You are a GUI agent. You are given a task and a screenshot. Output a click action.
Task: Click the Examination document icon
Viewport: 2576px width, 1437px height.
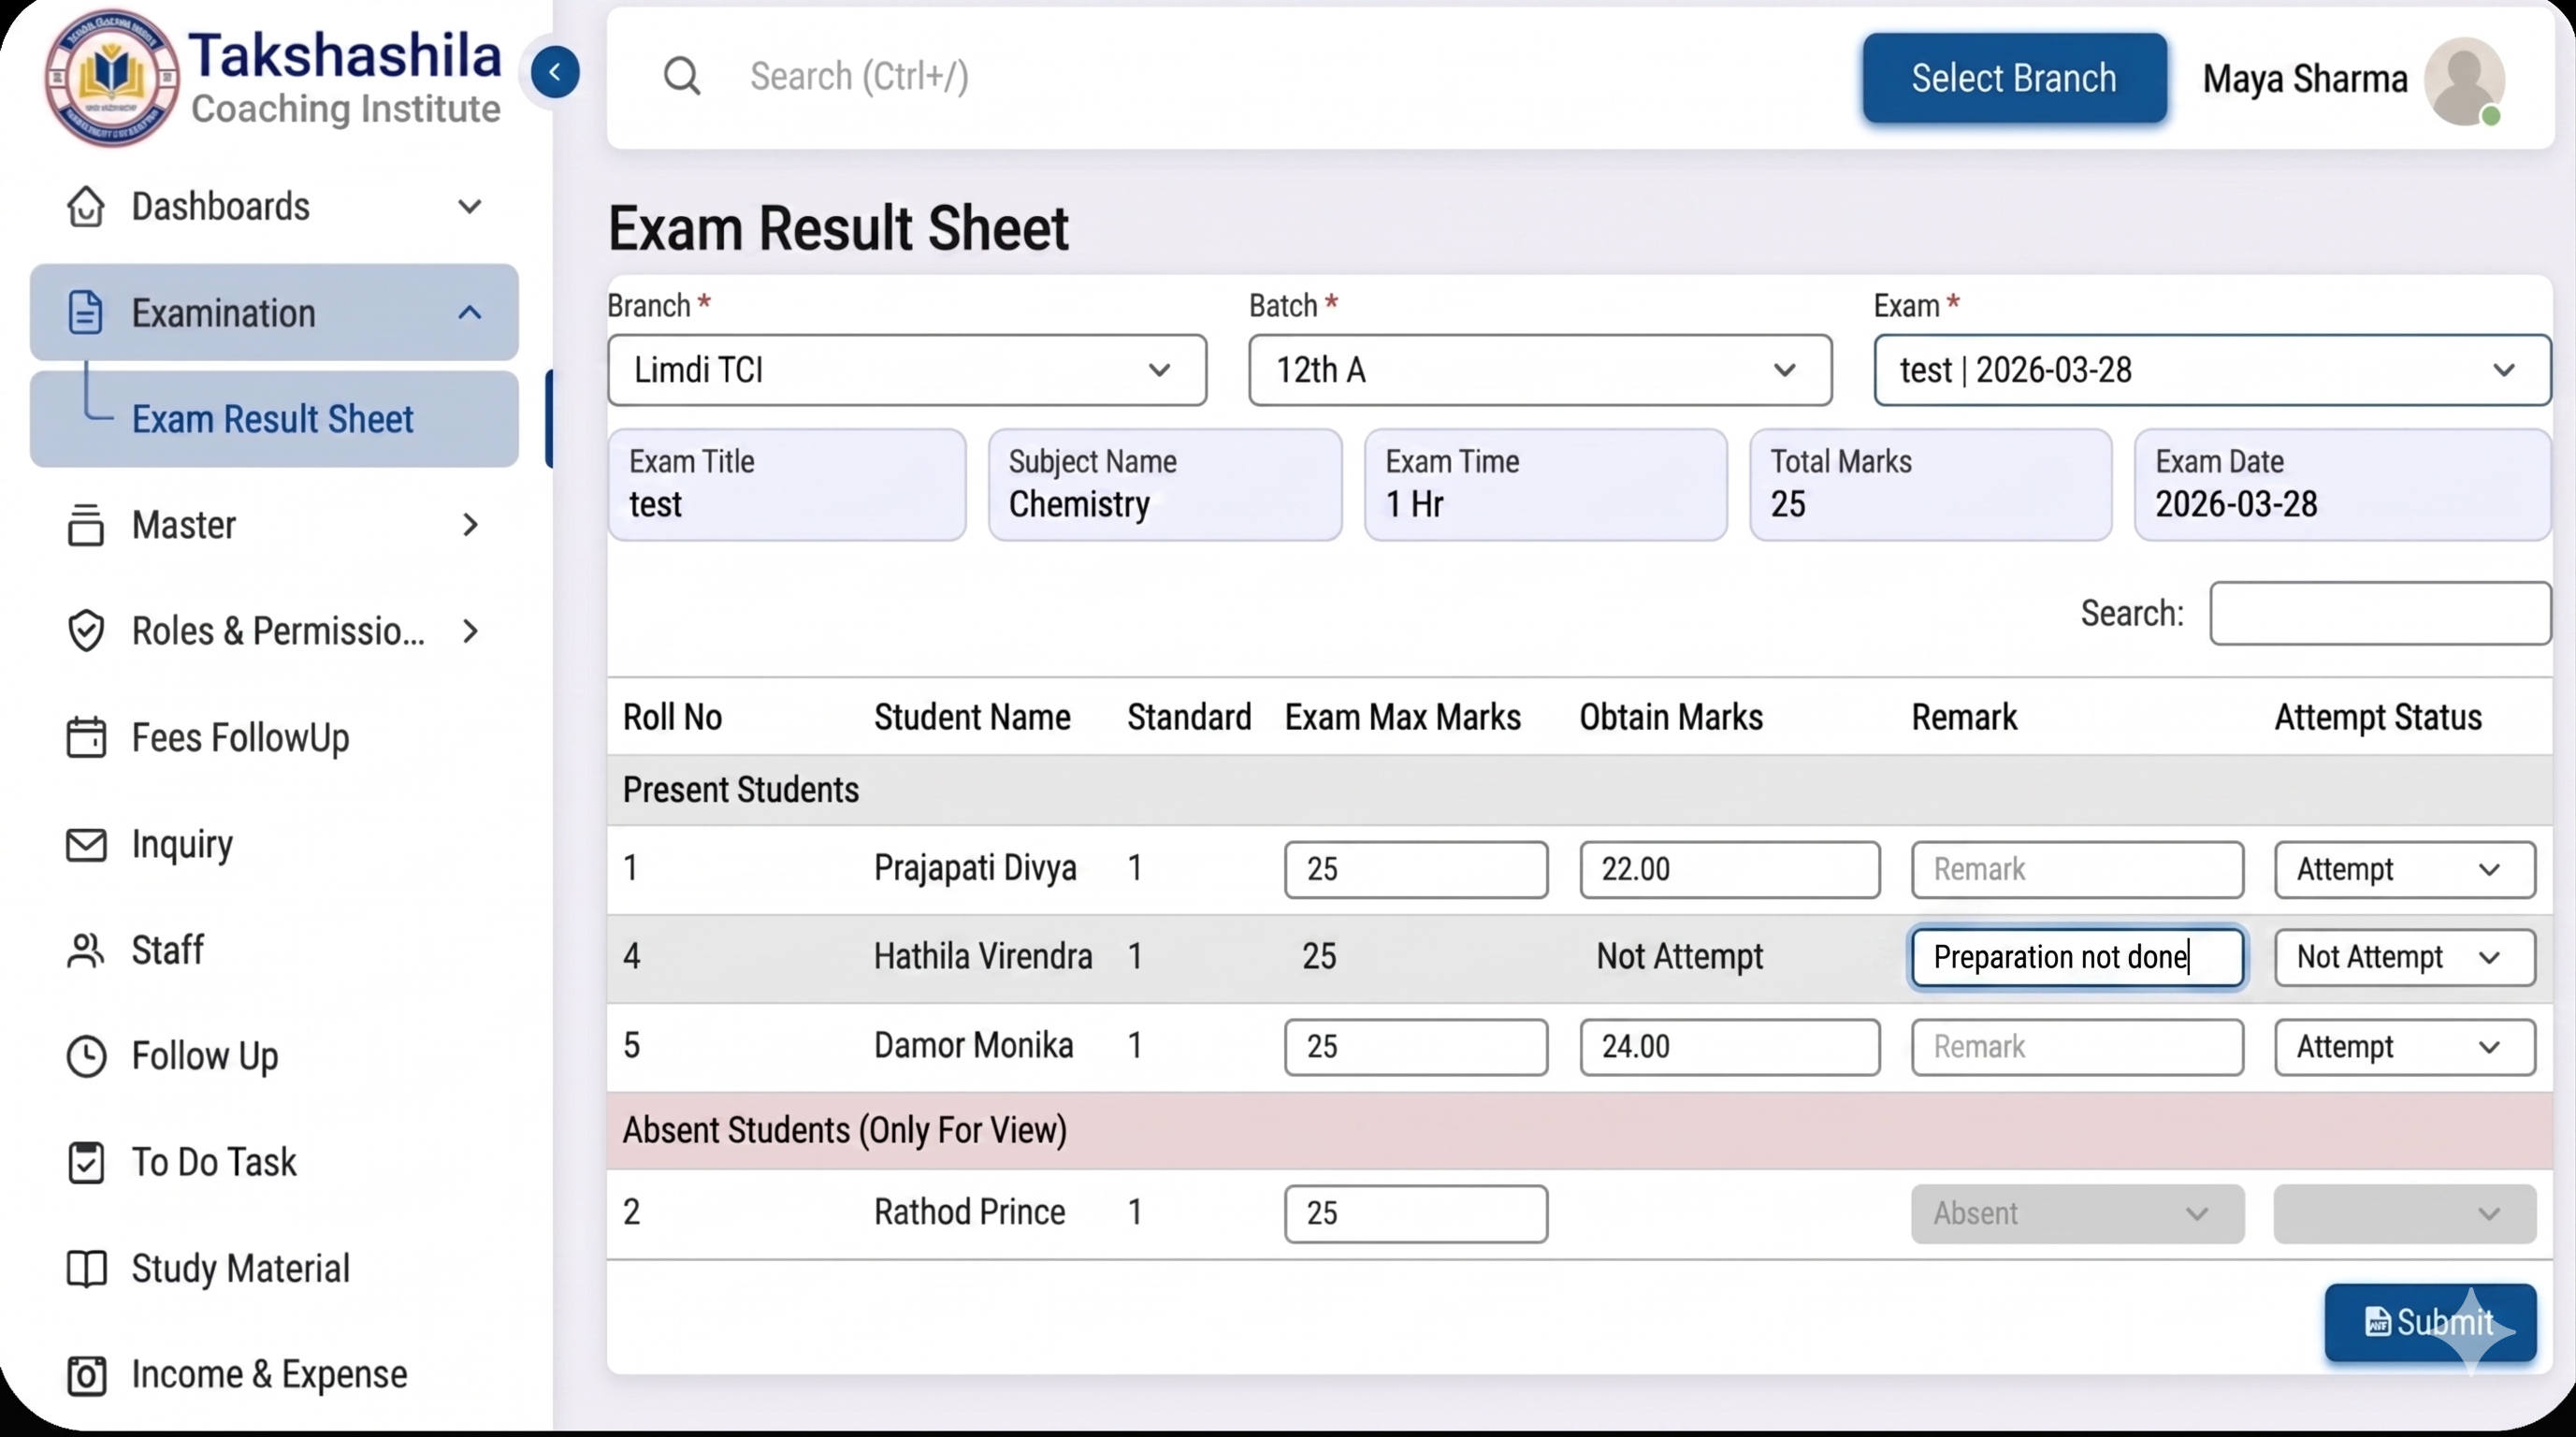click(86, 312)
